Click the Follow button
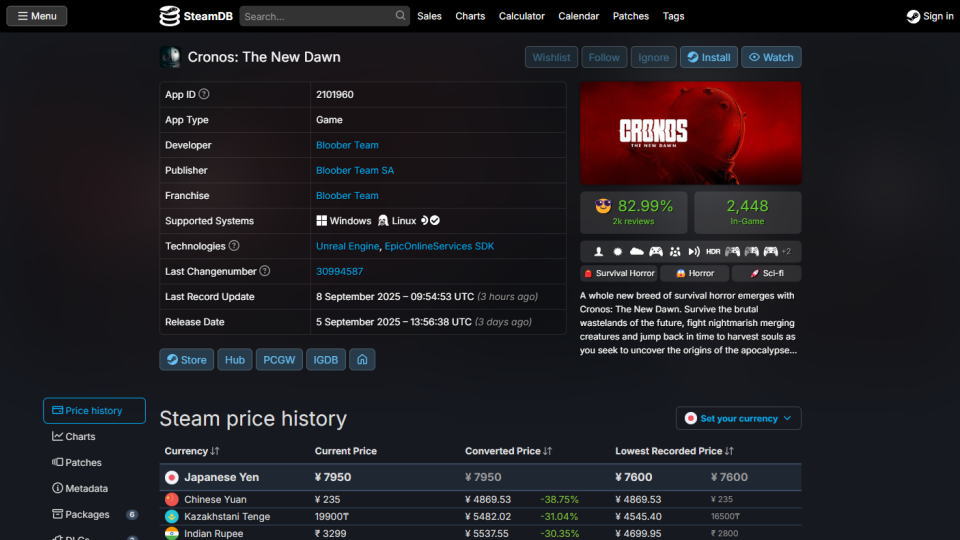The image size is (960, 540). click(x=604, y=57)
